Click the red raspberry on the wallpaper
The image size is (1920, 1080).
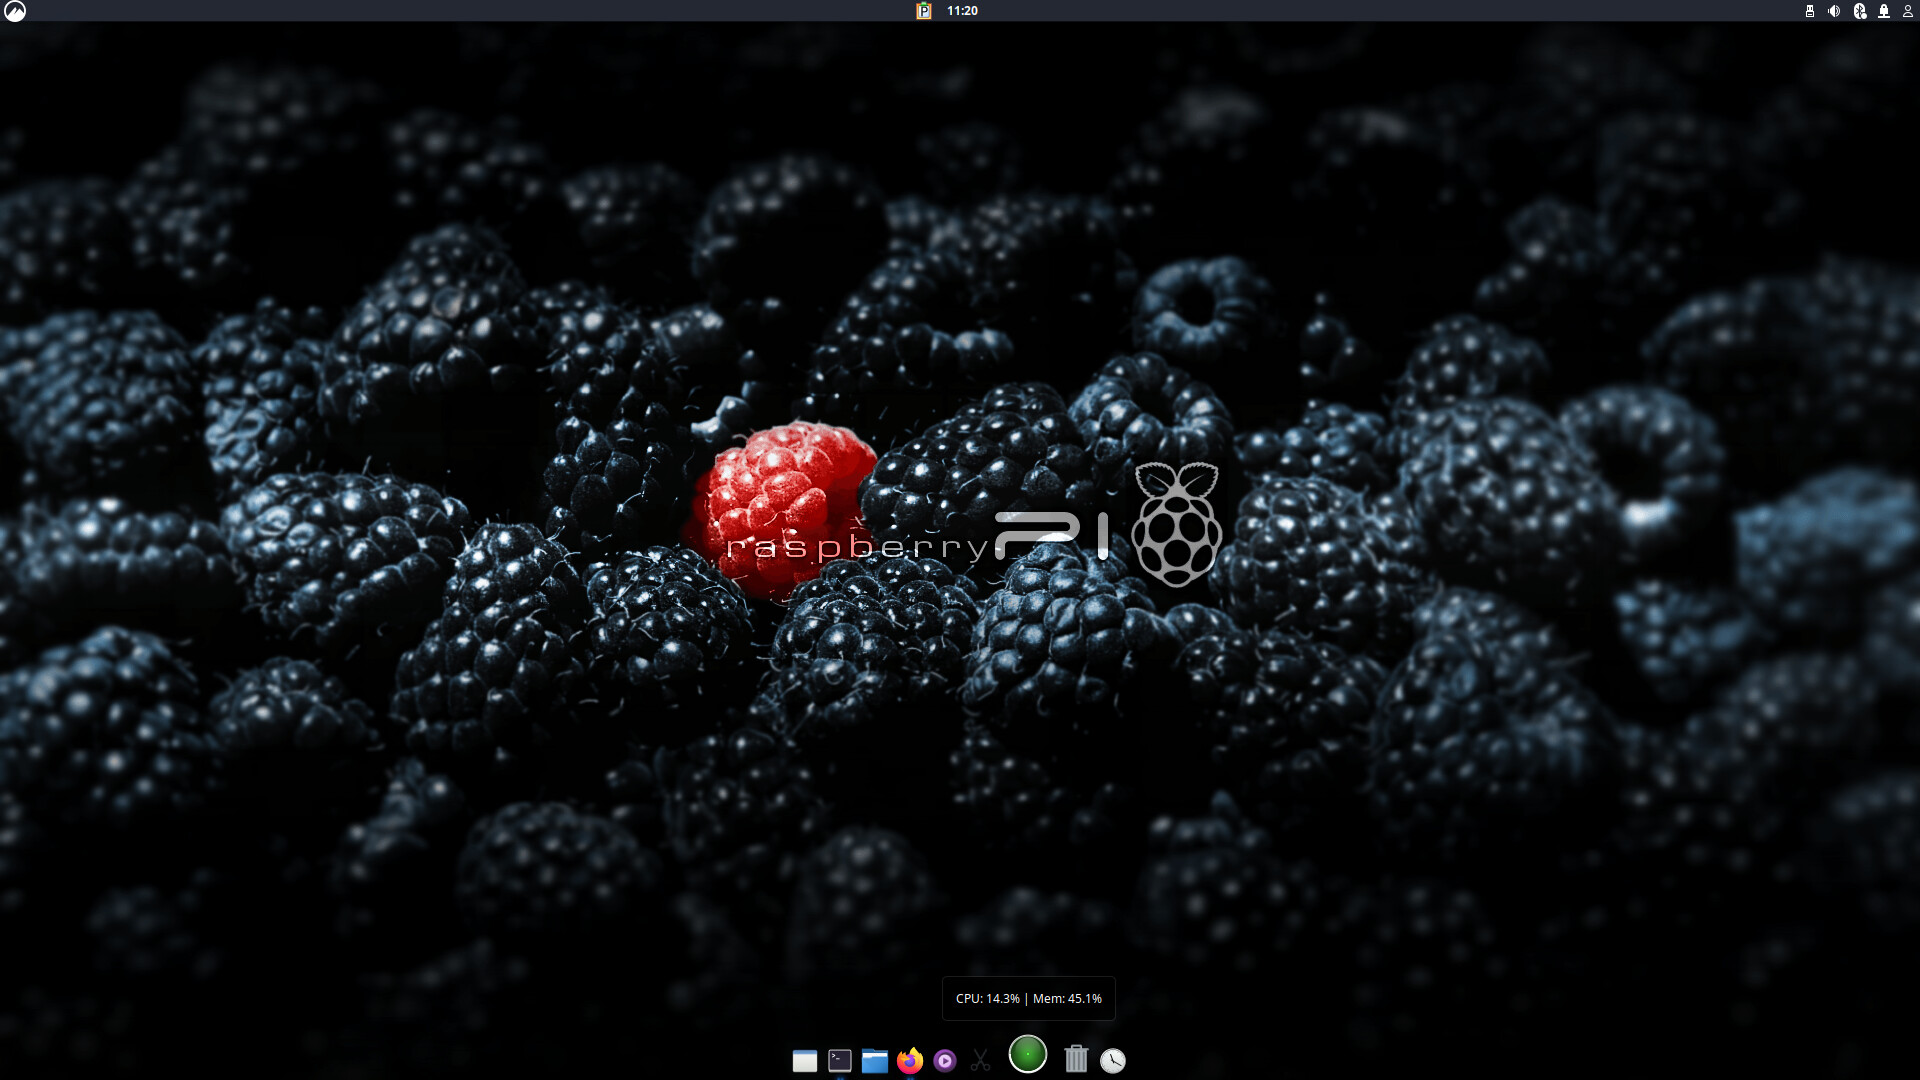(x=780, y=500)
